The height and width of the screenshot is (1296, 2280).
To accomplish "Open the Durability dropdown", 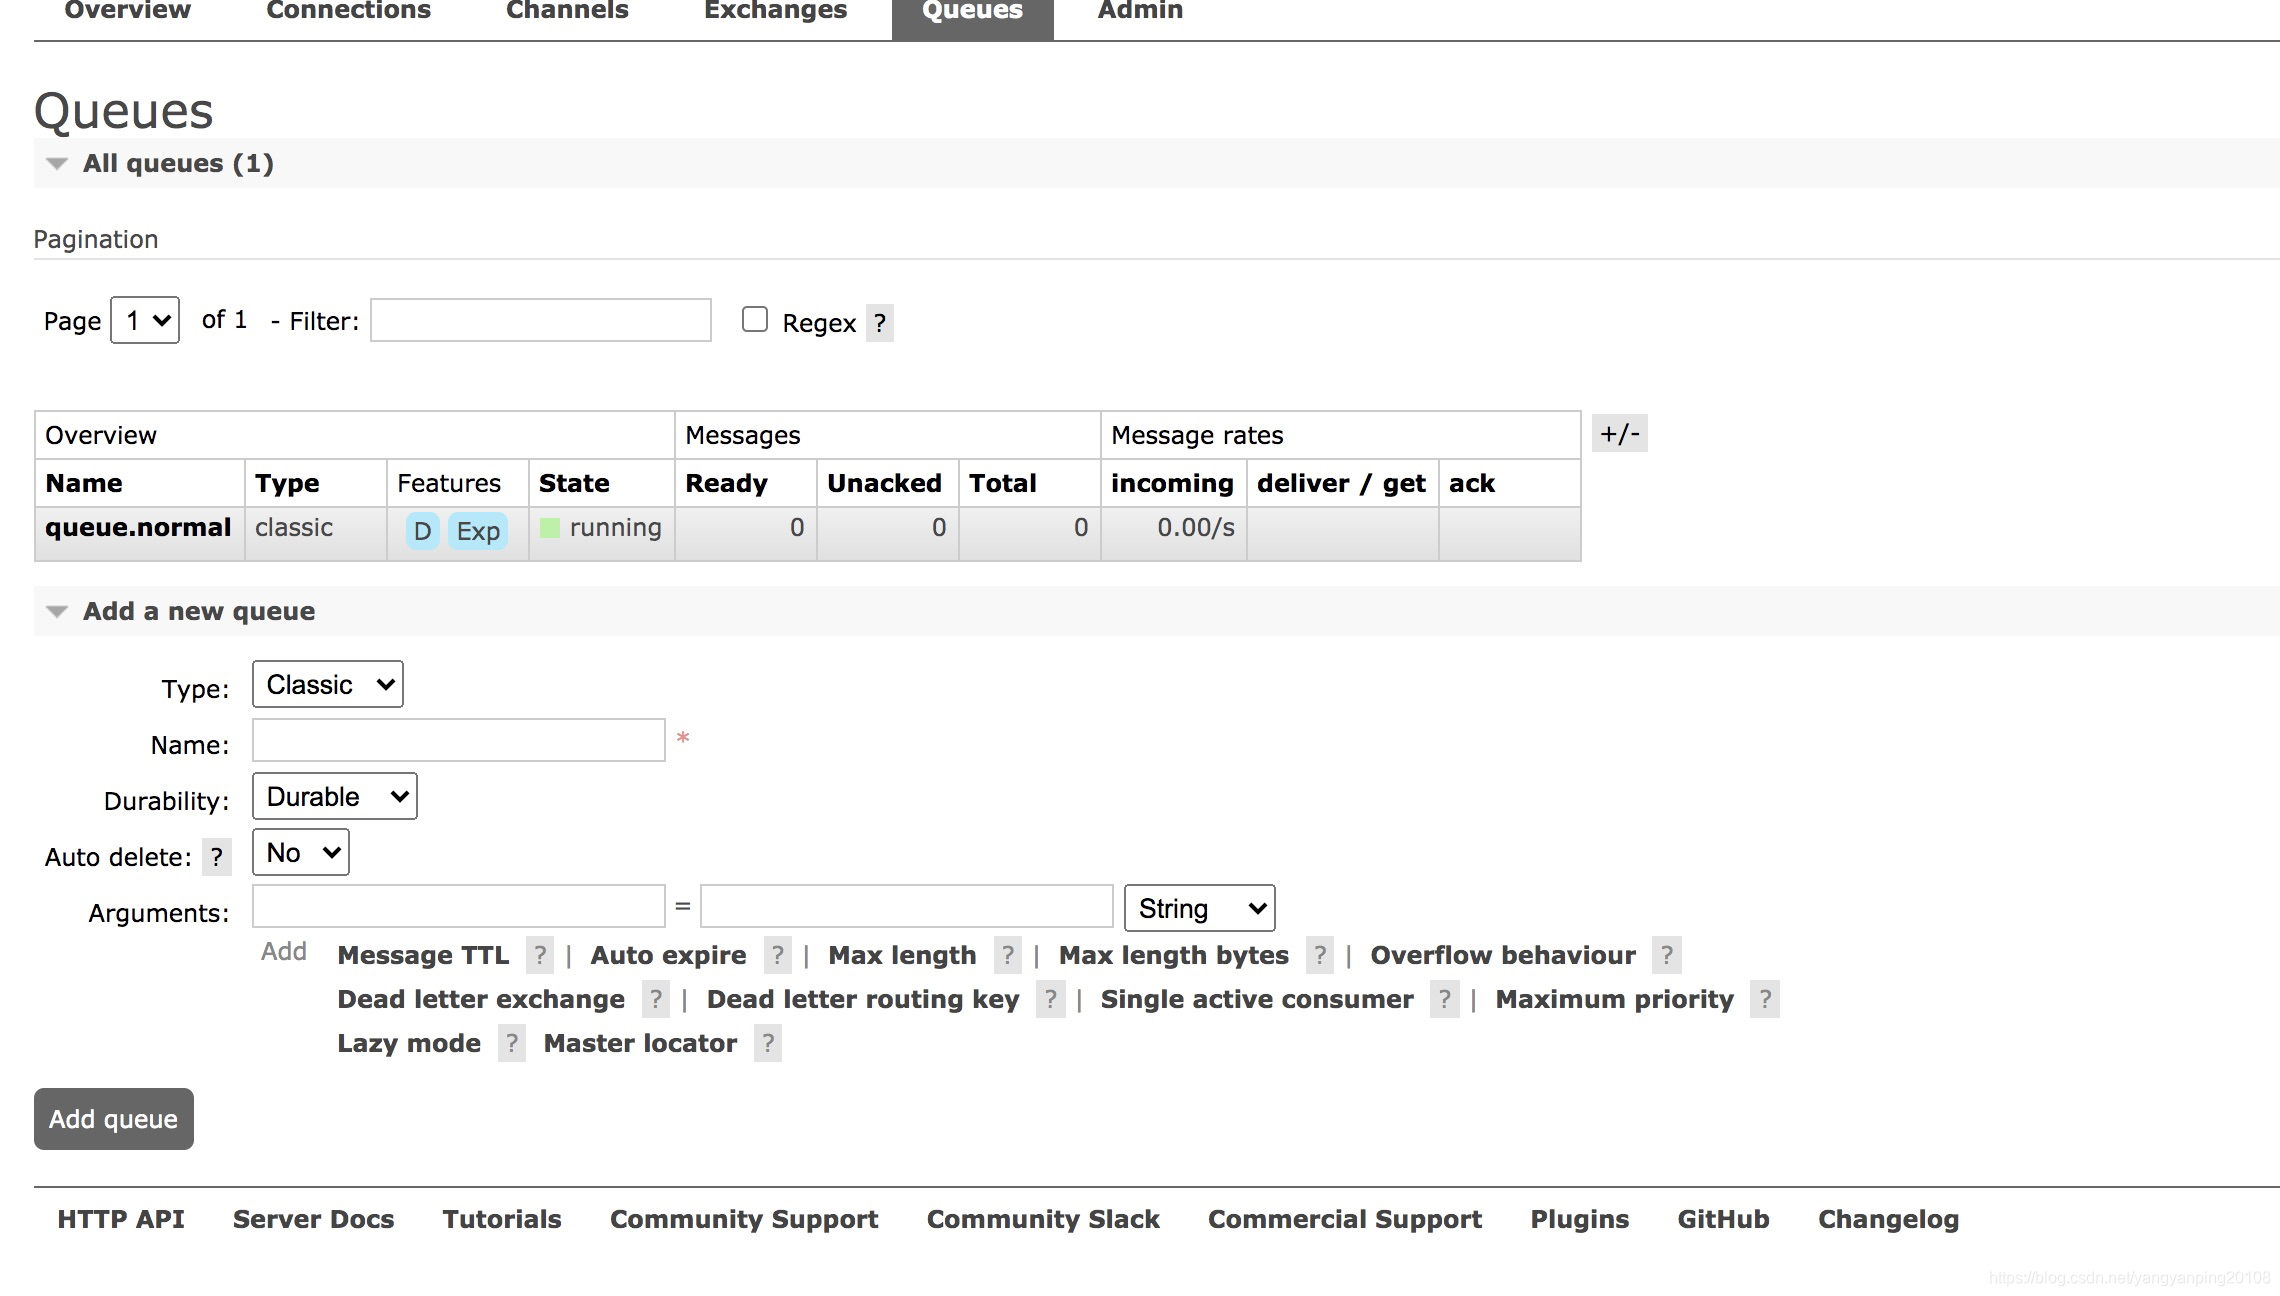I will tap(335, 796).
